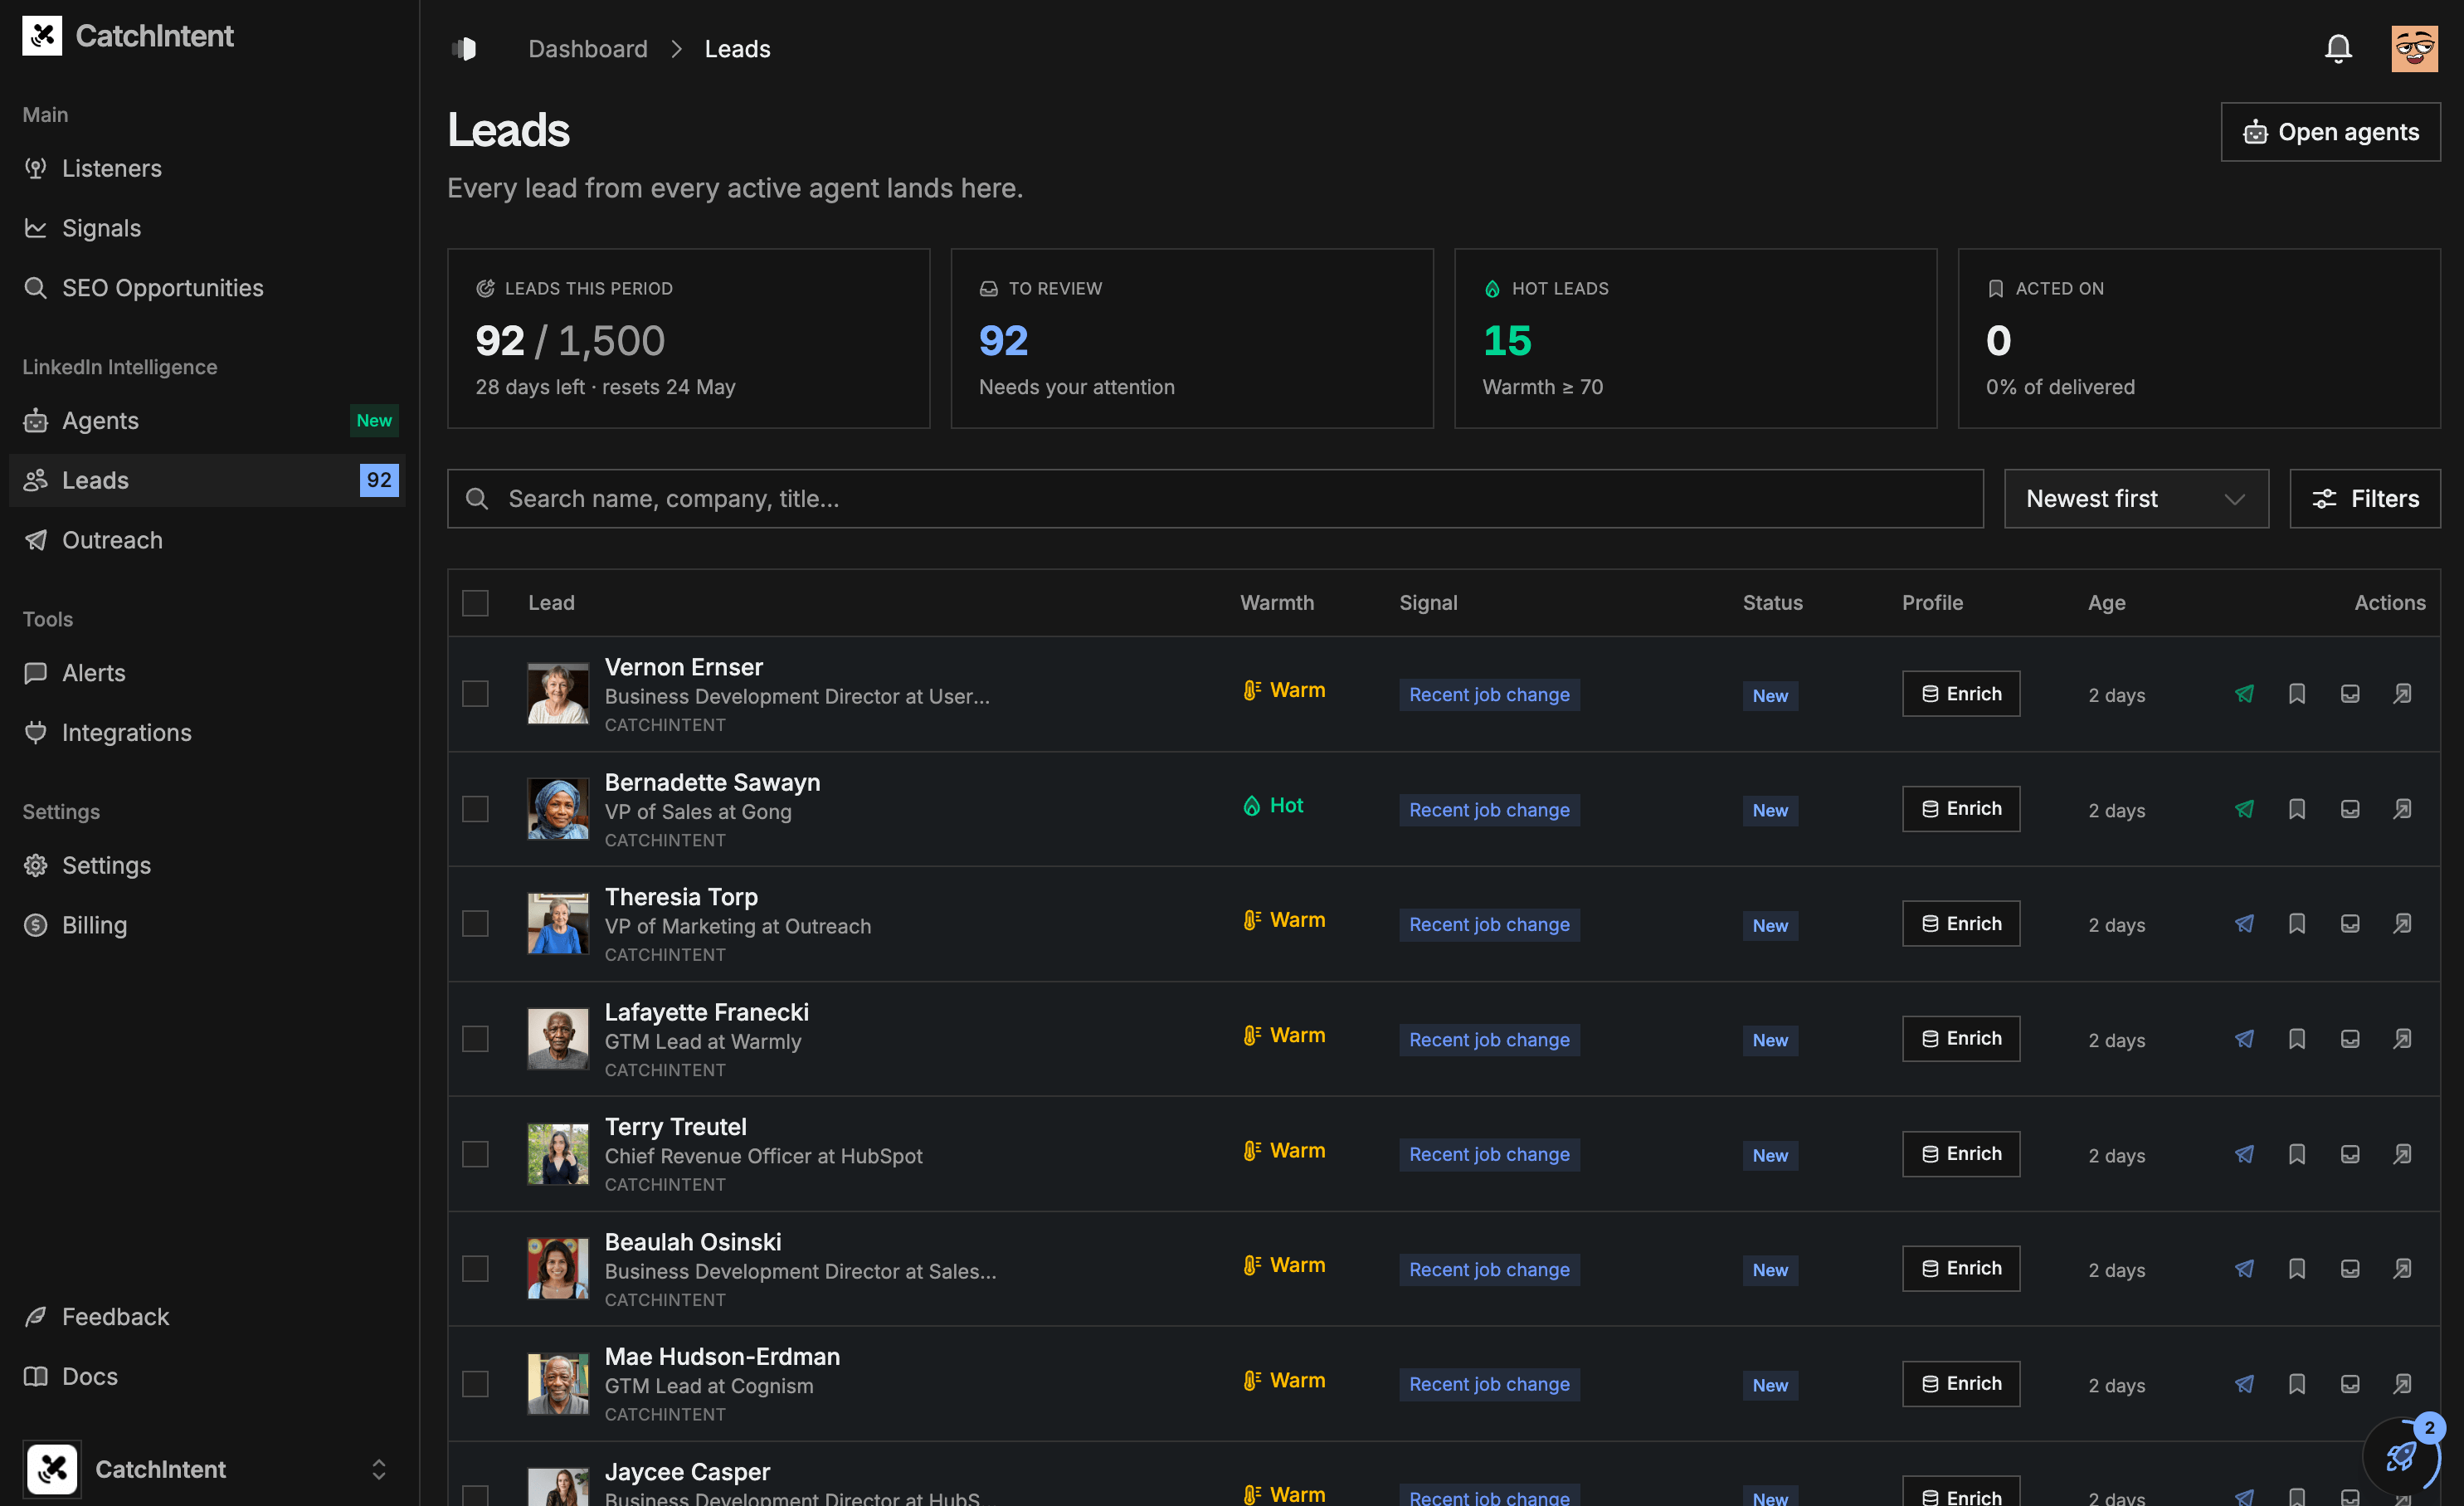Toggle the sidebar collapse icon
This screenshot has width=2464, height=1506.
click(464, 47)
